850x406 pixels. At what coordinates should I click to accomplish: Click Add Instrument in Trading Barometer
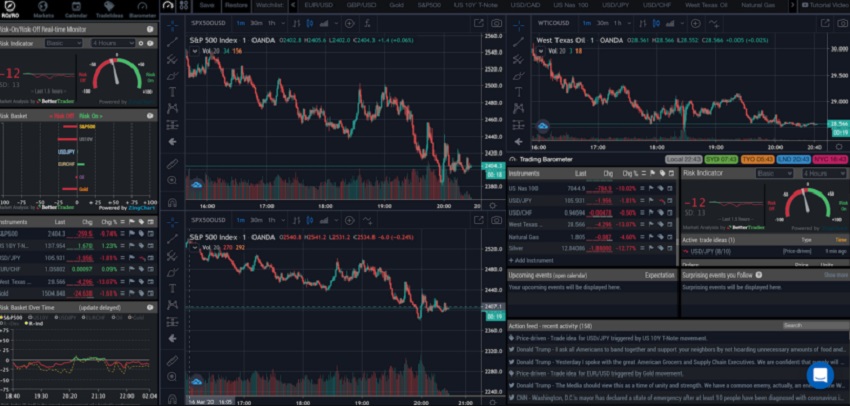click(531, 260)
